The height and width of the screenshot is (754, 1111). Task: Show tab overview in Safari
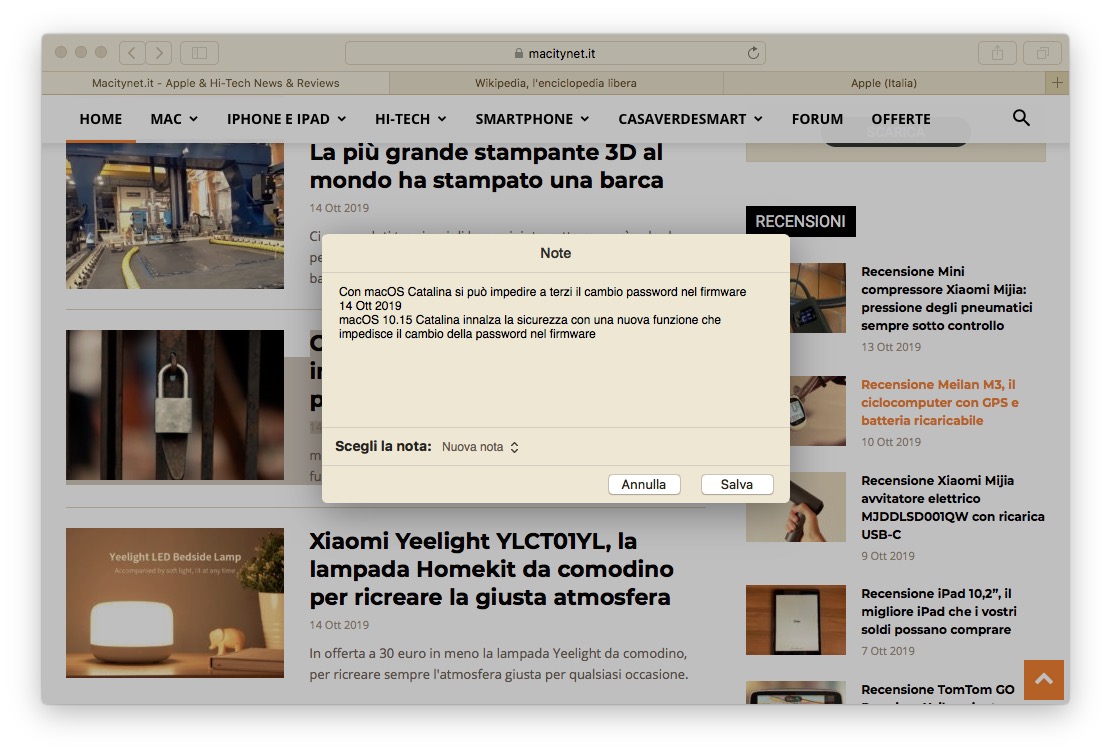click(x=1042, y=52)
